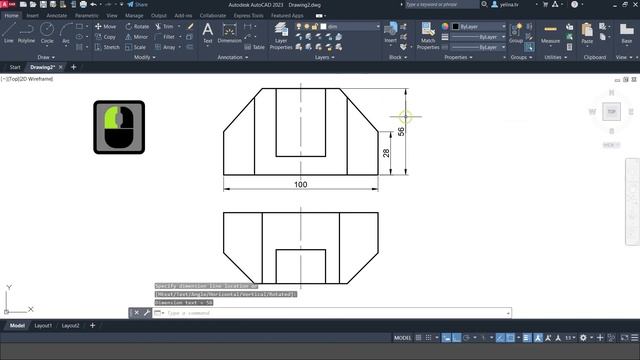This screenshot has width=640, height=360.
Task: Toggle ortho mode in status bar
Action: click(x=456, y=338)
